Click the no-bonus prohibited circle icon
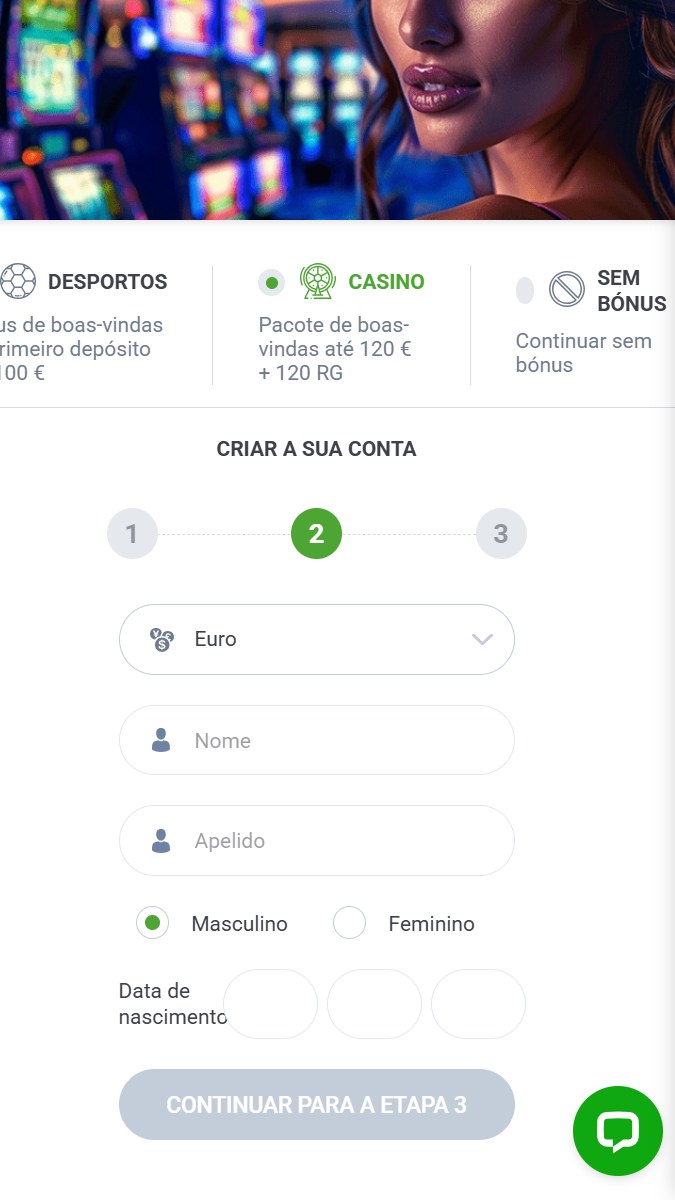Screen dimensions: 675x1200 point(566,290)
